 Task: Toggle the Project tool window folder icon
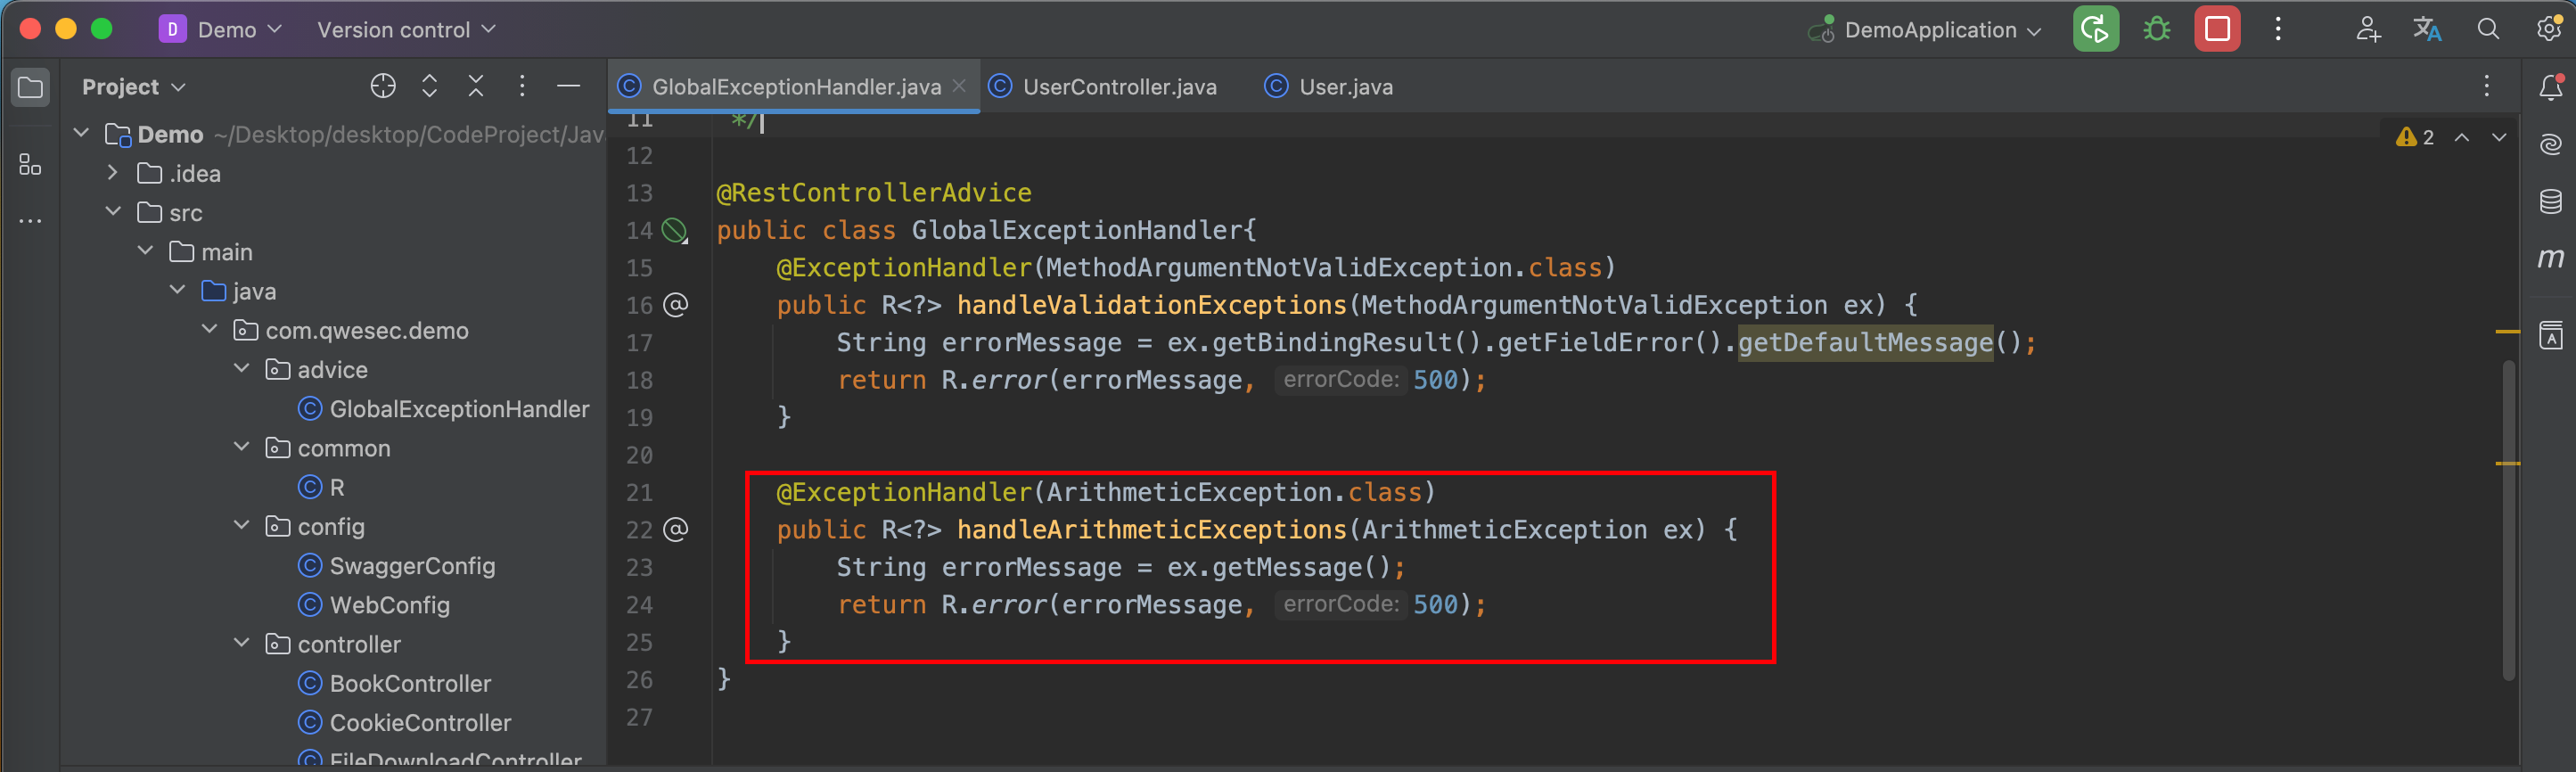(30, 87)
